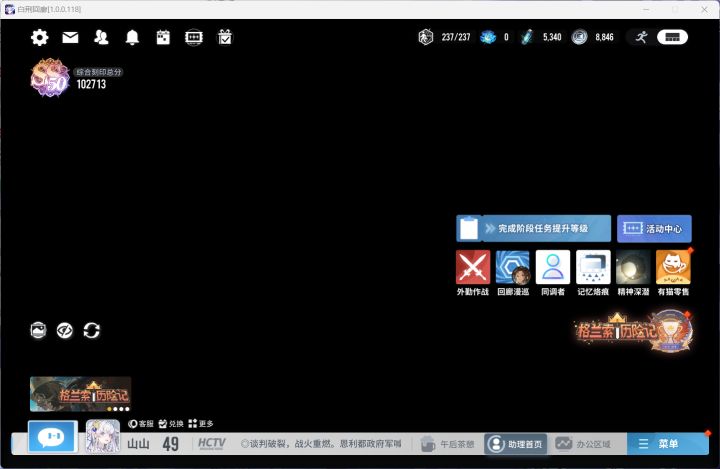Open the notification bell icon

[132, 37]
